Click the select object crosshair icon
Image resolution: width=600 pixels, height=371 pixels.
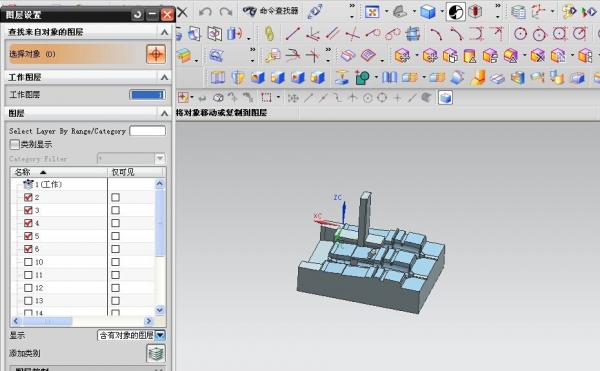(x=156, y=54)
